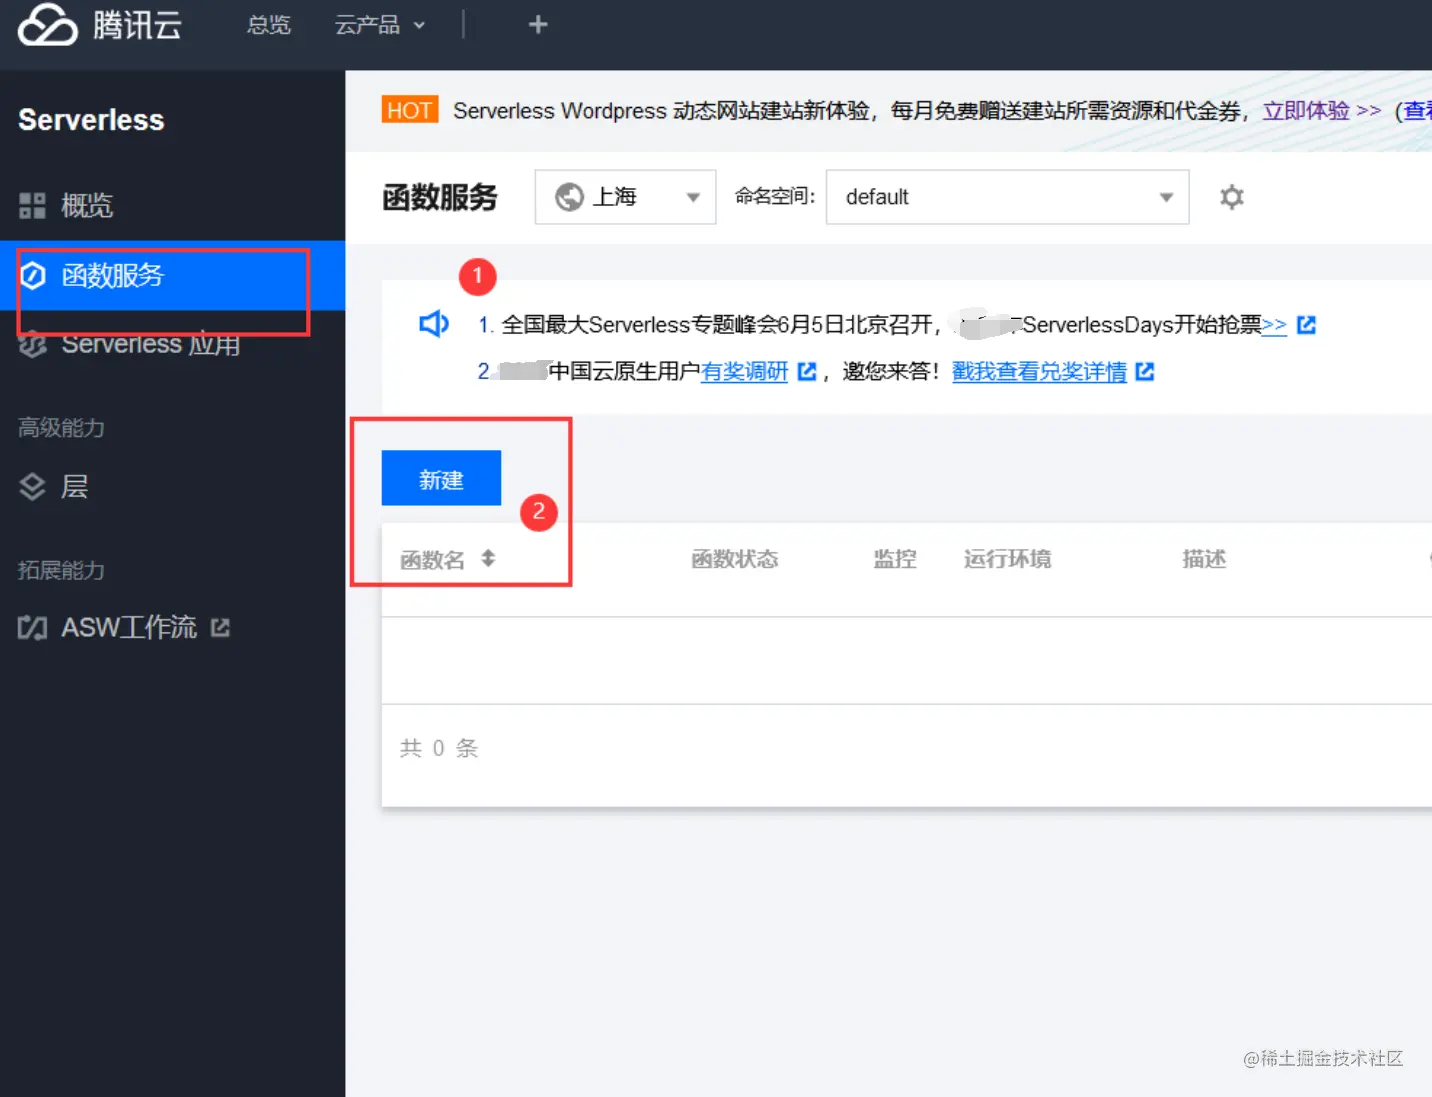Click the plus icon in the top bar
The height and width of the screenshot is (1097, 1432).
pos(538,24)
